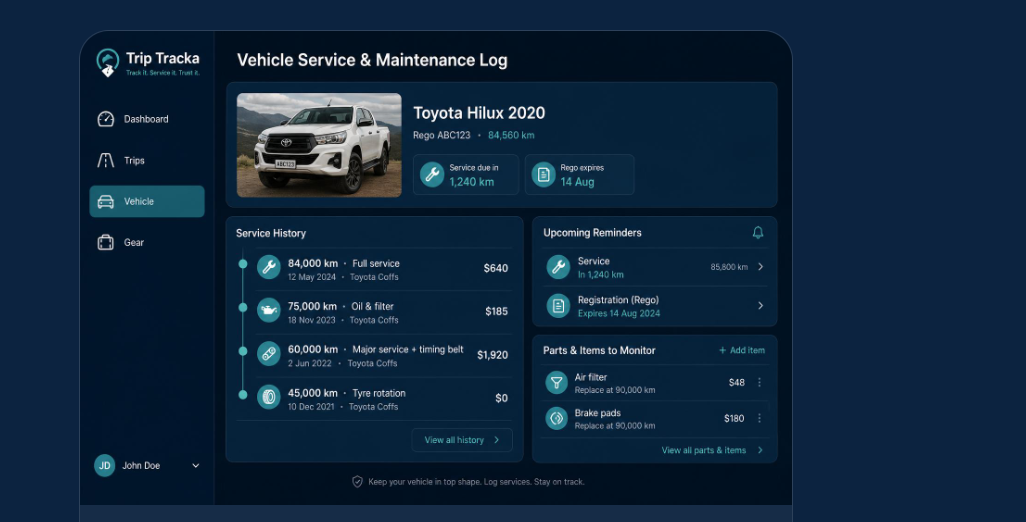Click the Air filter funnel icon
This screenshot has width=1026, height=522.
click(556, 383)
